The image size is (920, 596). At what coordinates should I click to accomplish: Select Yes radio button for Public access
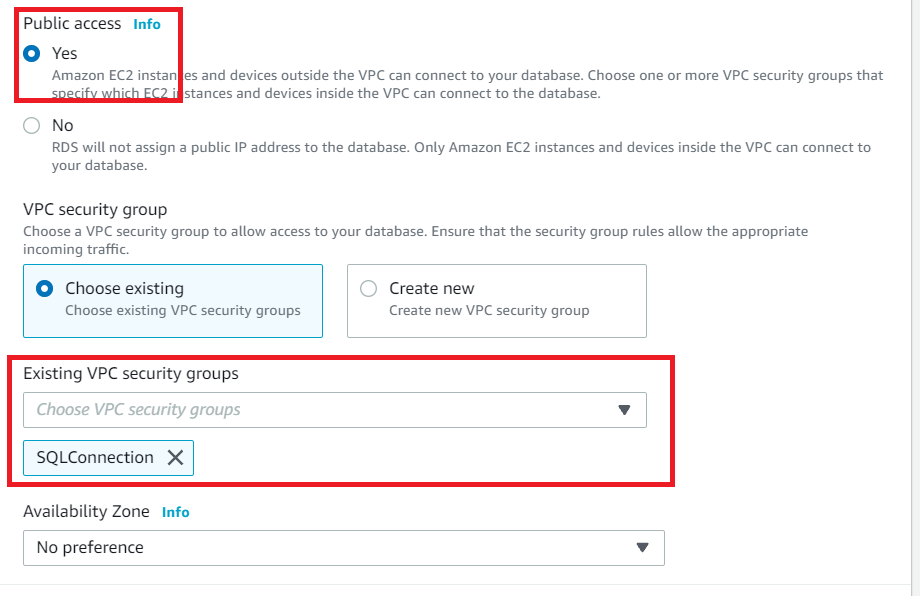click(x=32, y=53)
